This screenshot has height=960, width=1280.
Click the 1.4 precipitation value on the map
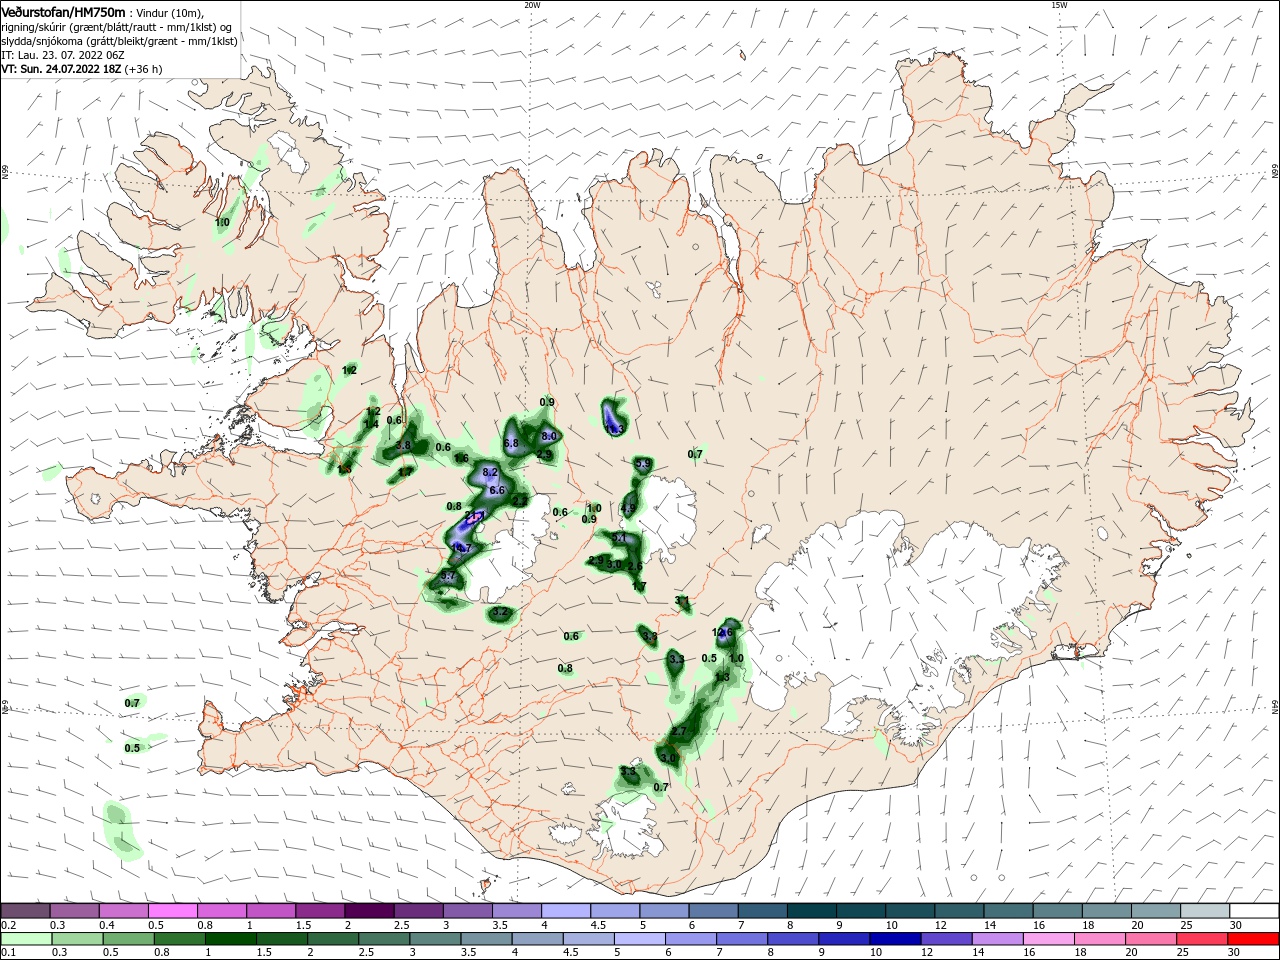click(371, 424)
